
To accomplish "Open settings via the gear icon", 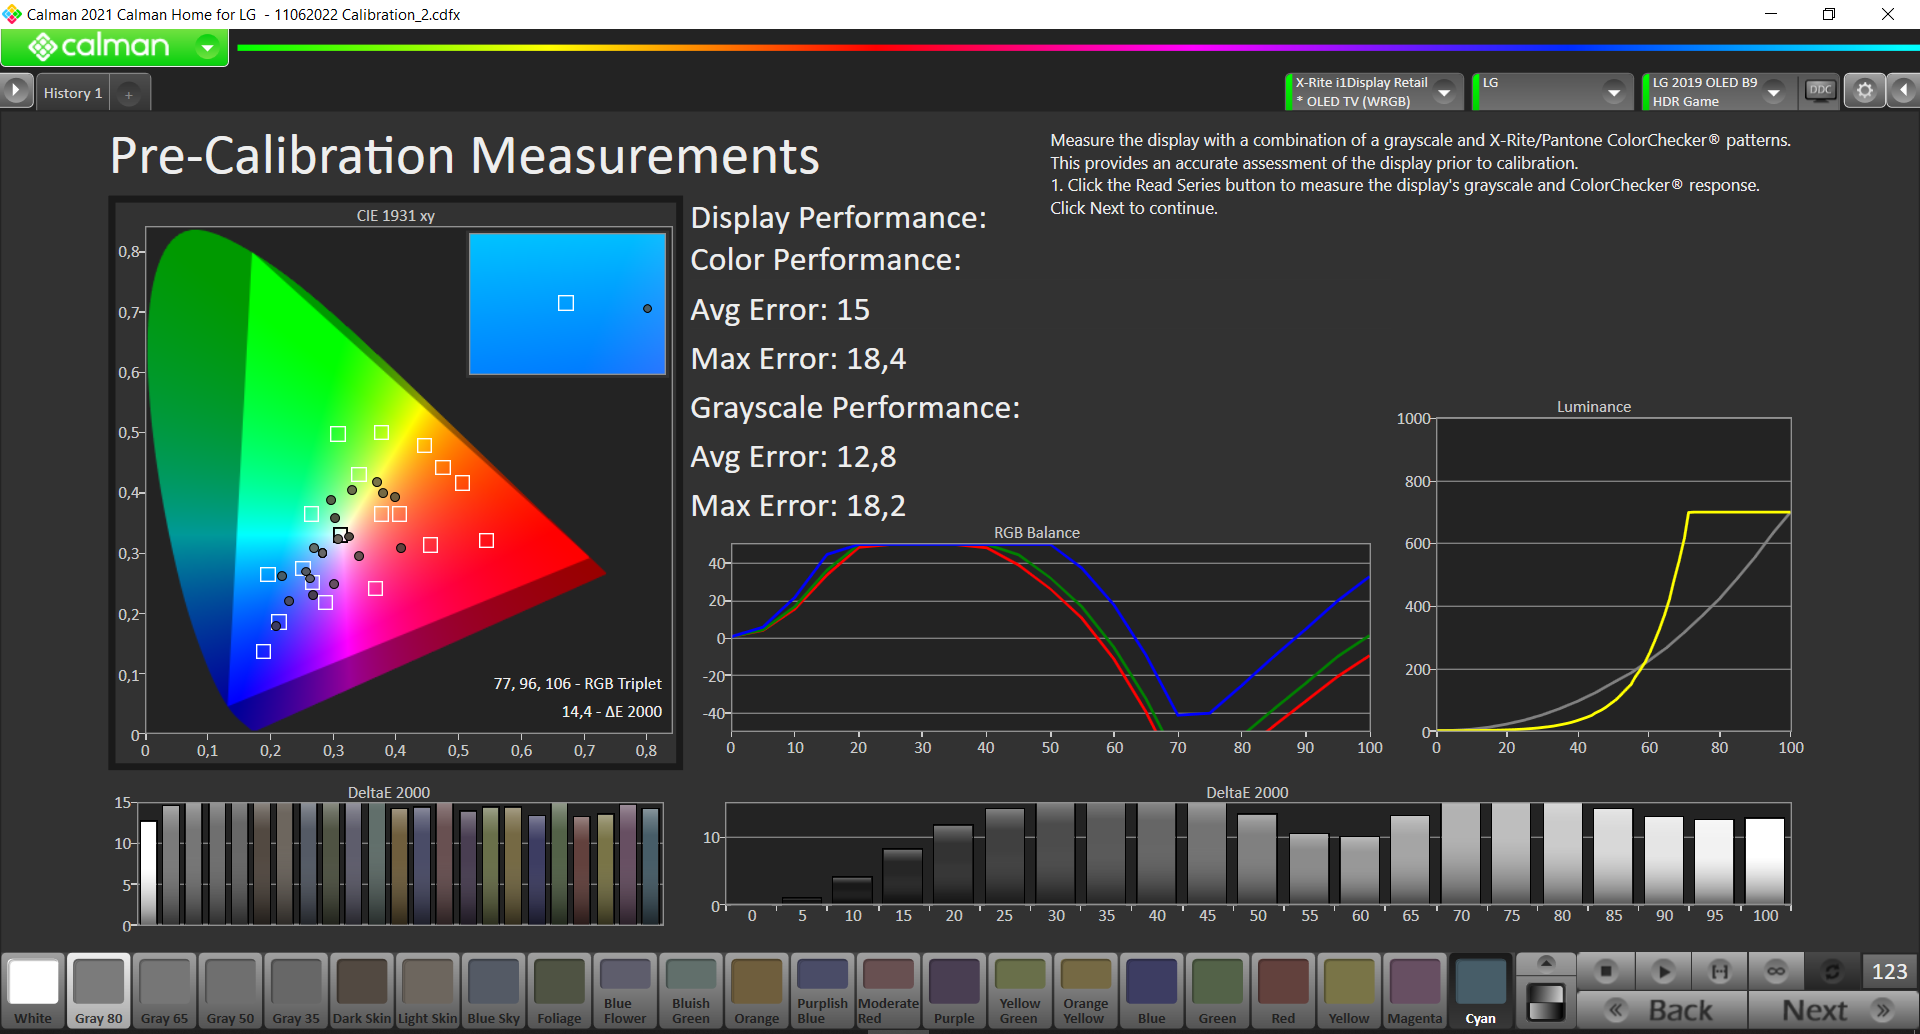I will 1865,91.
